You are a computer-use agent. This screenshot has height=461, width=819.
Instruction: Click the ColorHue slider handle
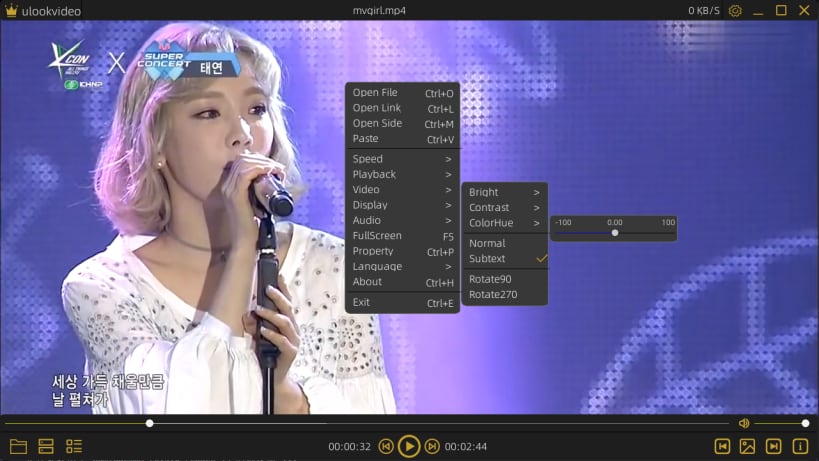click(x=615, y=233)
